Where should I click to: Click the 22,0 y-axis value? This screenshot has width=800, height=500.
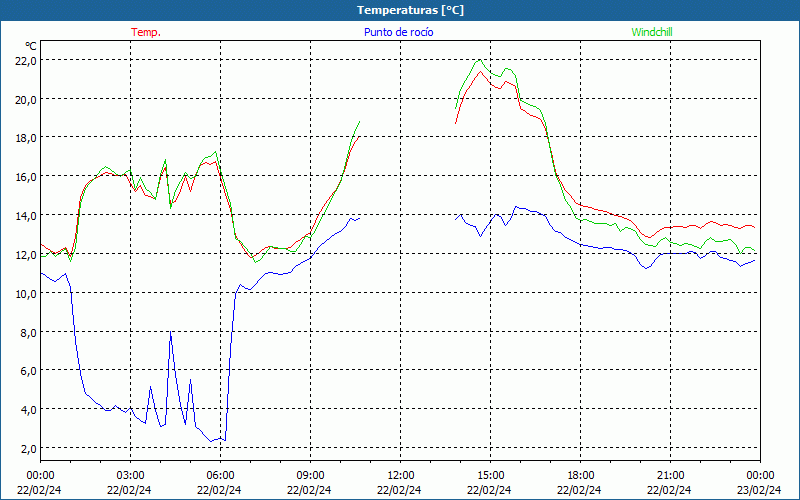tap(27, 61)
